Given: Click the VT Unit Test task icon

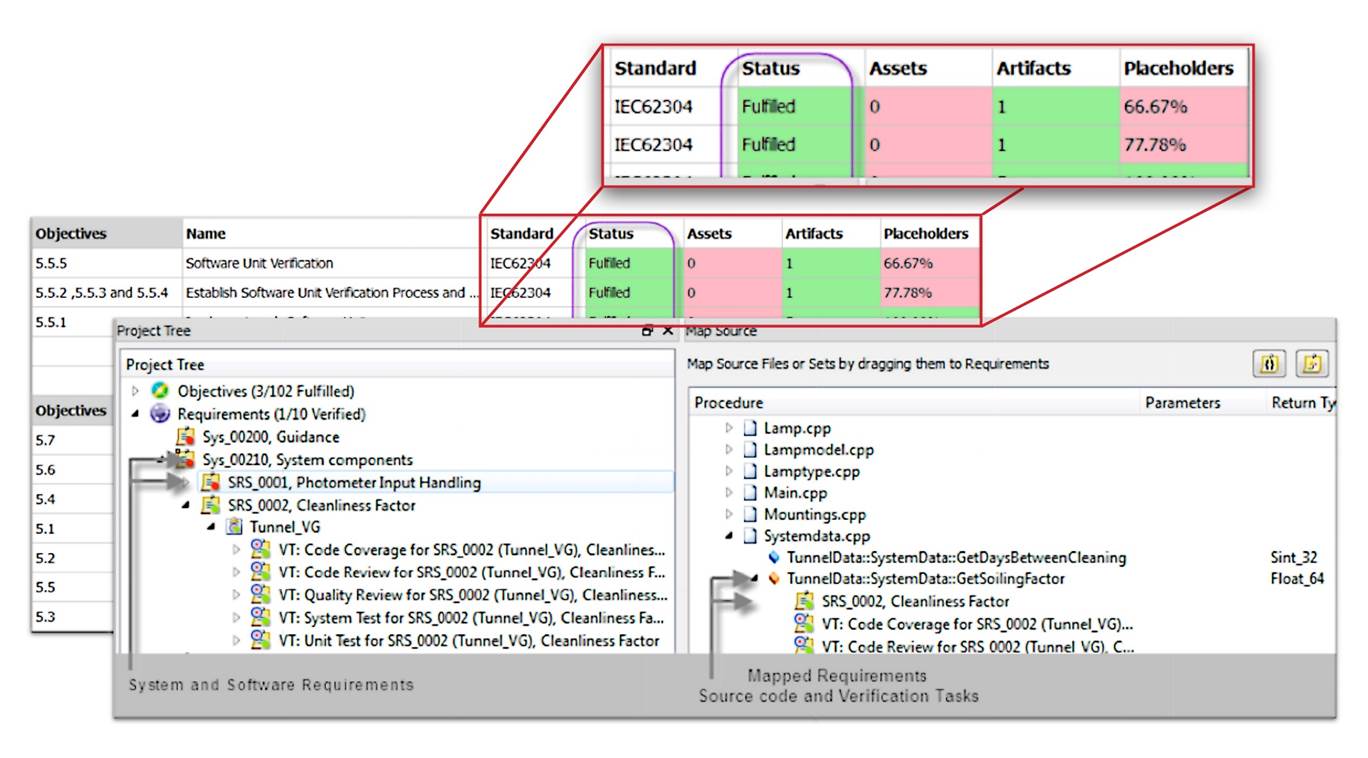Looking at the screenshot, I should tap(260, 640).
